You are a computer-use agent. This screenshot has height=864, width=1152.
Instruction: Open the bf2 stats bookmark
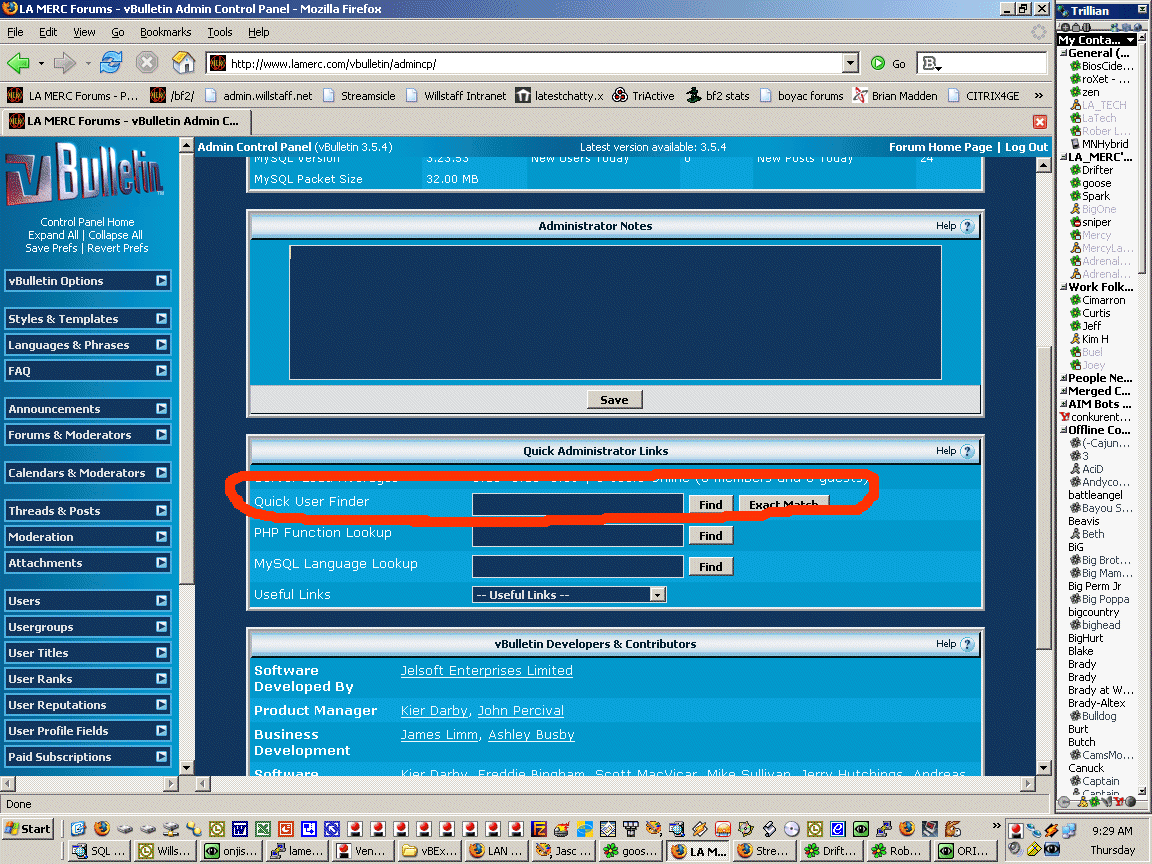point(718,96)
